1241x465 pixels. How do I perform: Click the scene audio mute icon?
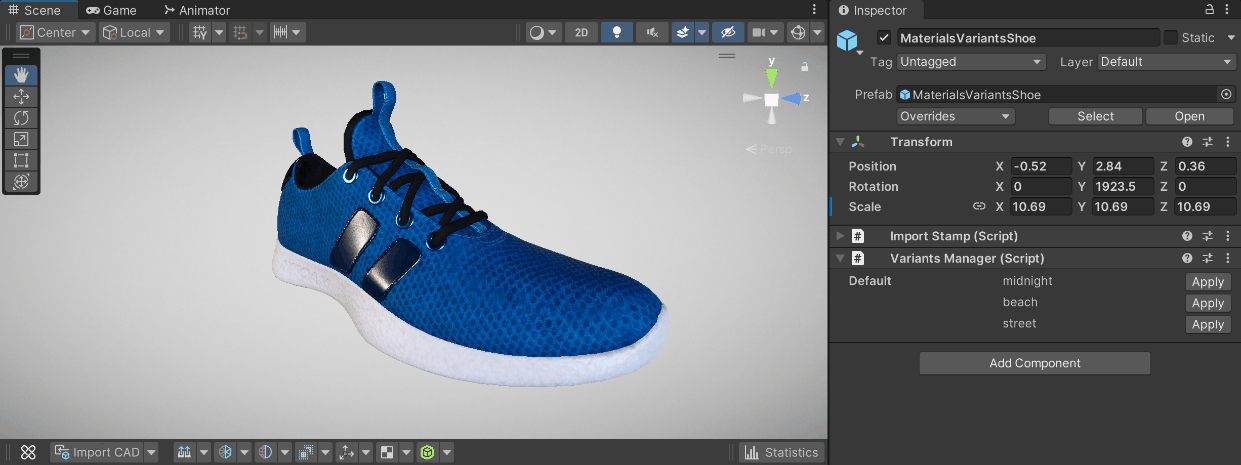click(652, 32)
